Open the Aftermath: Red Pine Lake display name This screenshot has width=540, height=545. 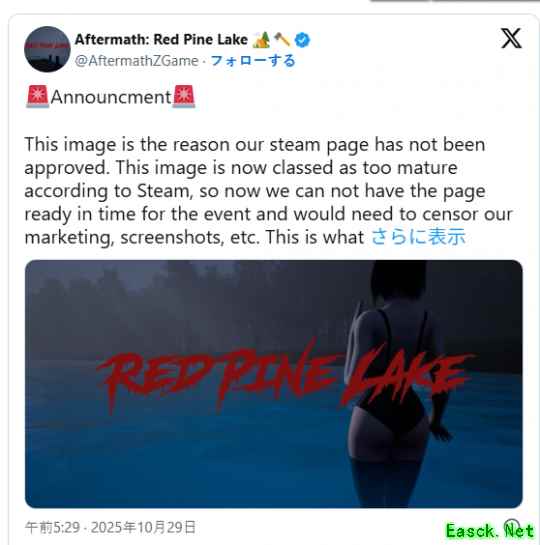click(x=161, y=40)
